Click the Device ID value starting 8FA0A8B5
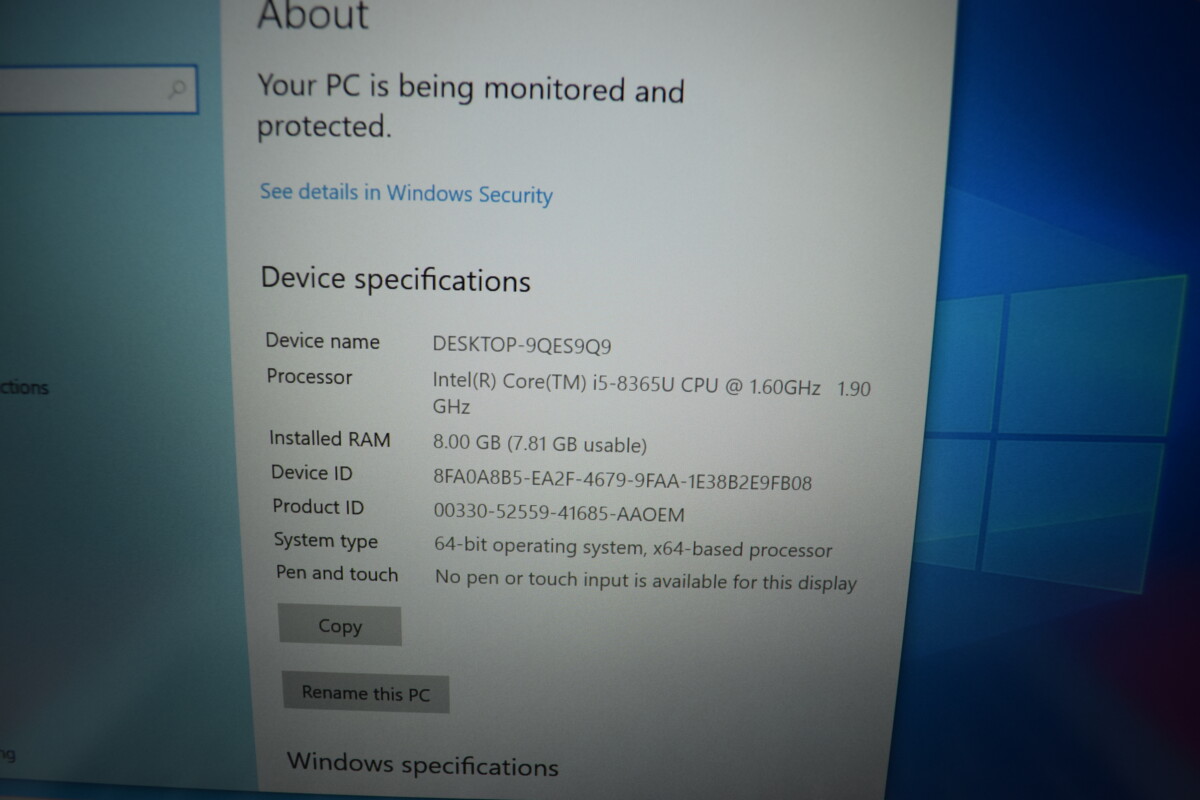The image size is (1200, 800). (x=622, y=481)
